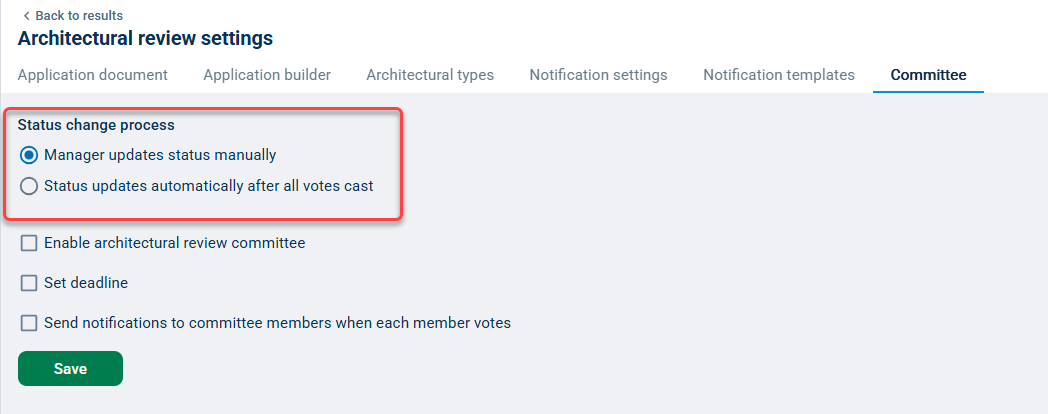Click the 'Status change process' section heading
Screen dimensions: 1048x414
point(96,125)
